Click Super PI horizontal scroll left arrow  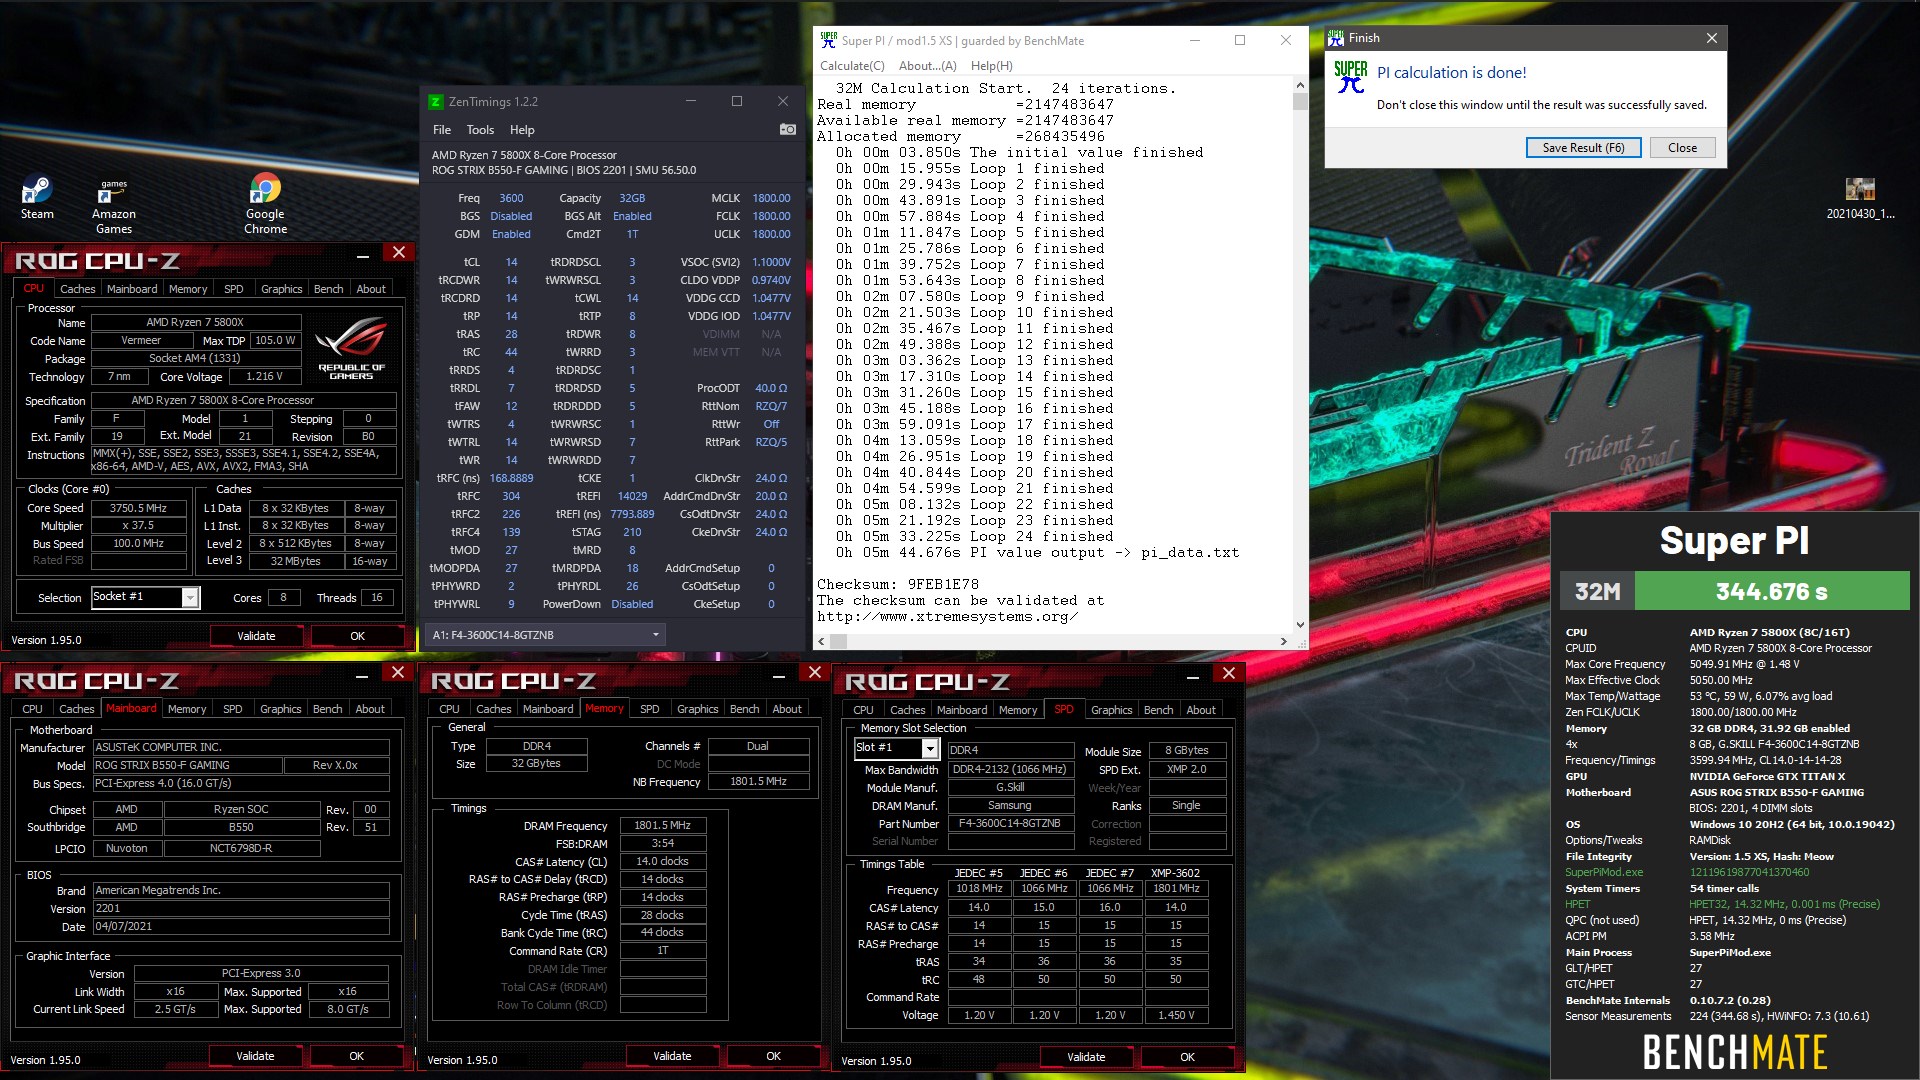[822, 641]
